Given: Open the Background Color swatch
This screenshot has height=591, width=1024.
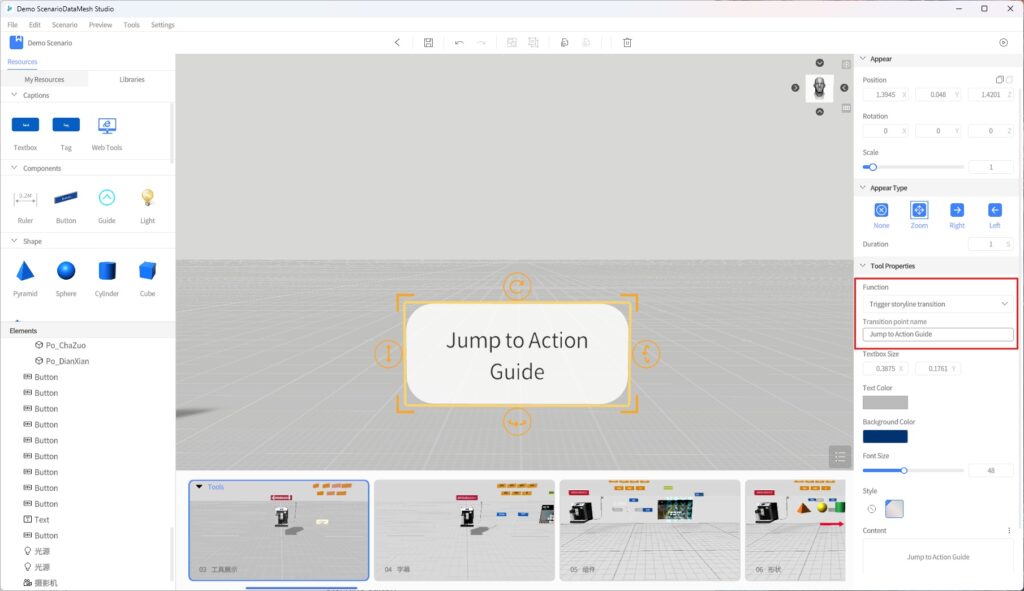Looking at the screenshot, I should pyautogui.click(x=885, y=436).
